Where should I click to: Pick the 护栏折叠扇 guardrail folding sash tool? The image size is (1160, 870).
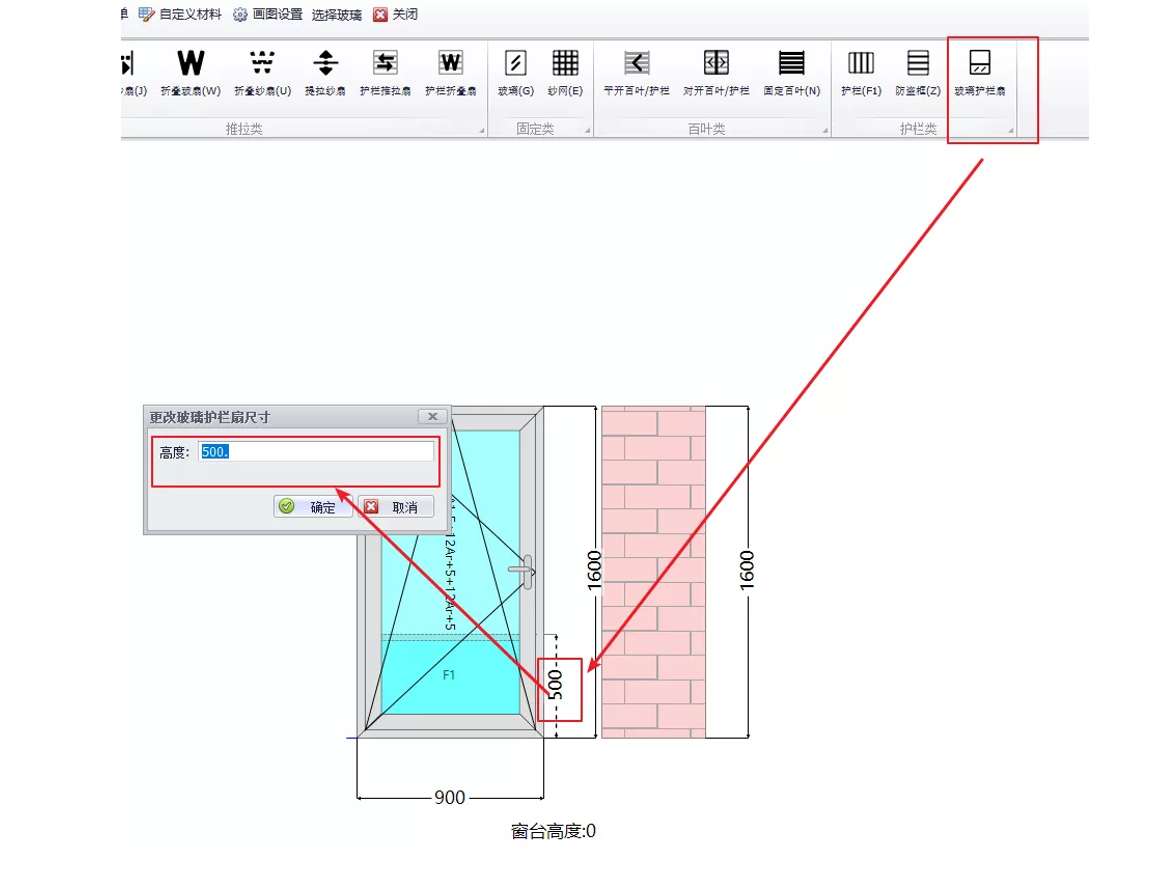tap(450, 71)
